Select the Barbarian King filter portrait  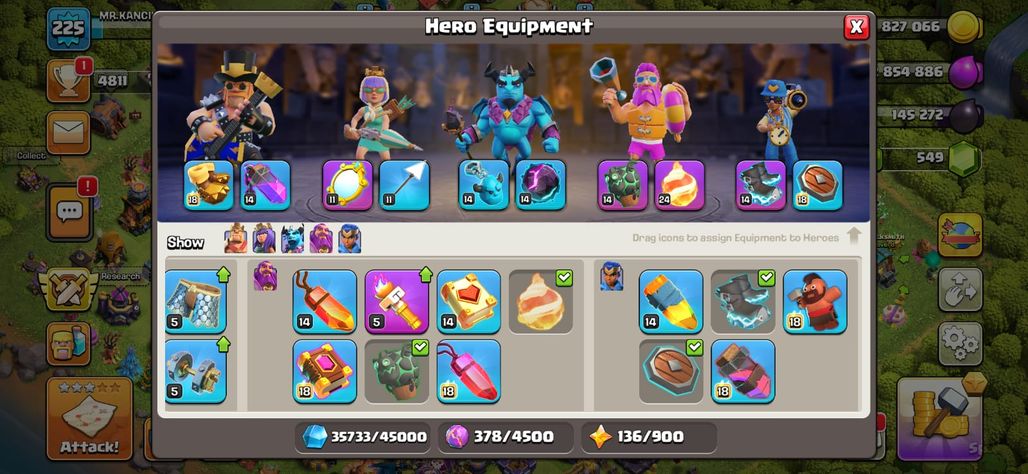pyautogui.click(x=235, y=239)
